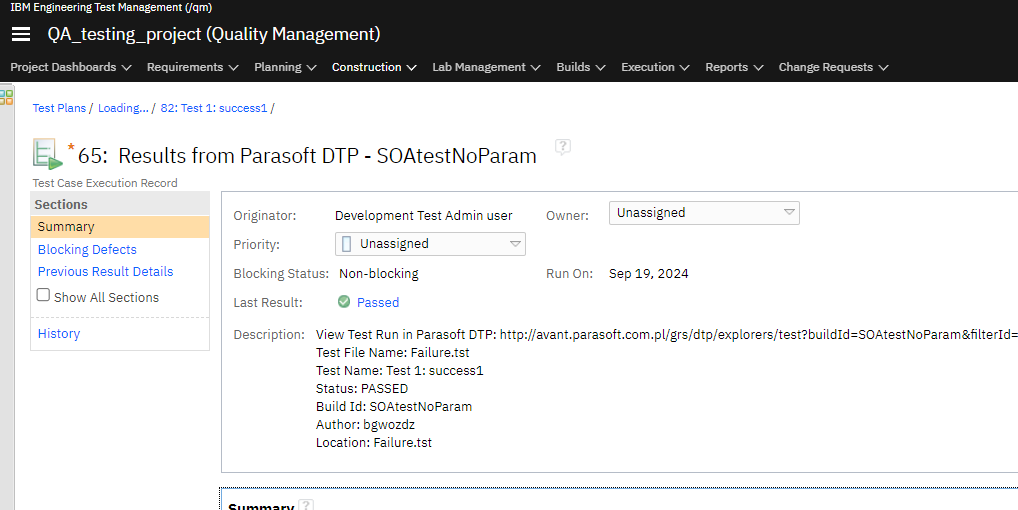Open the Owner dropdown
The height and width of the screenshot is (510, 1018).
point(704,213)
